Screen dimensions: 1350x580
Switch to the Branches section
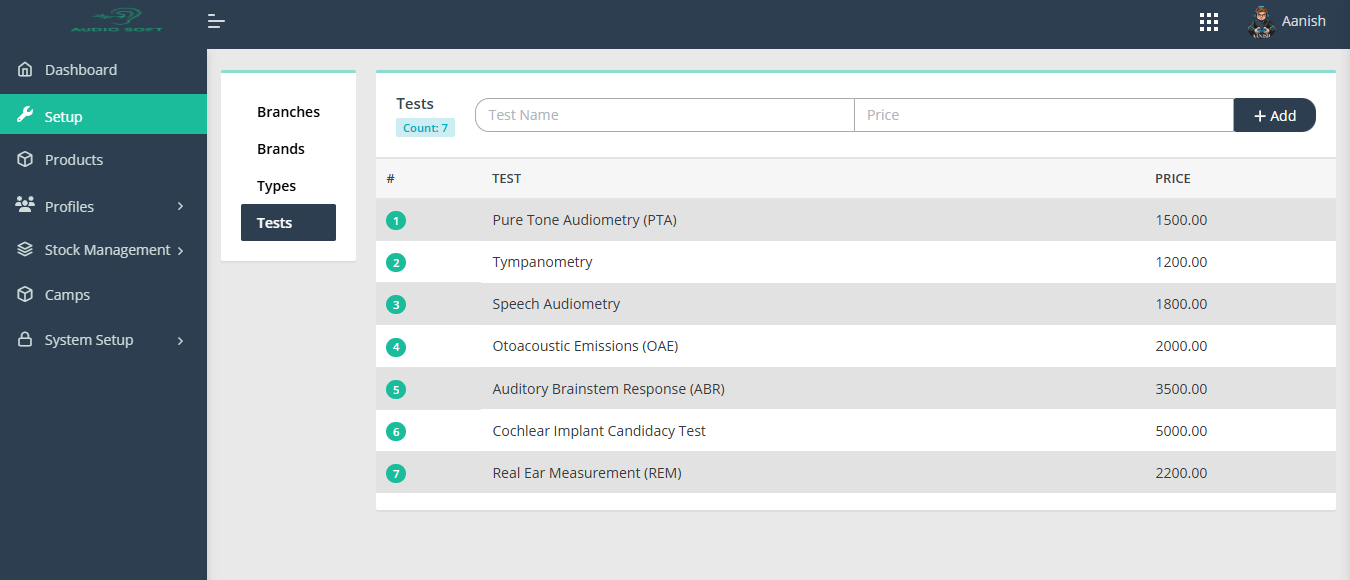[288, 111]
